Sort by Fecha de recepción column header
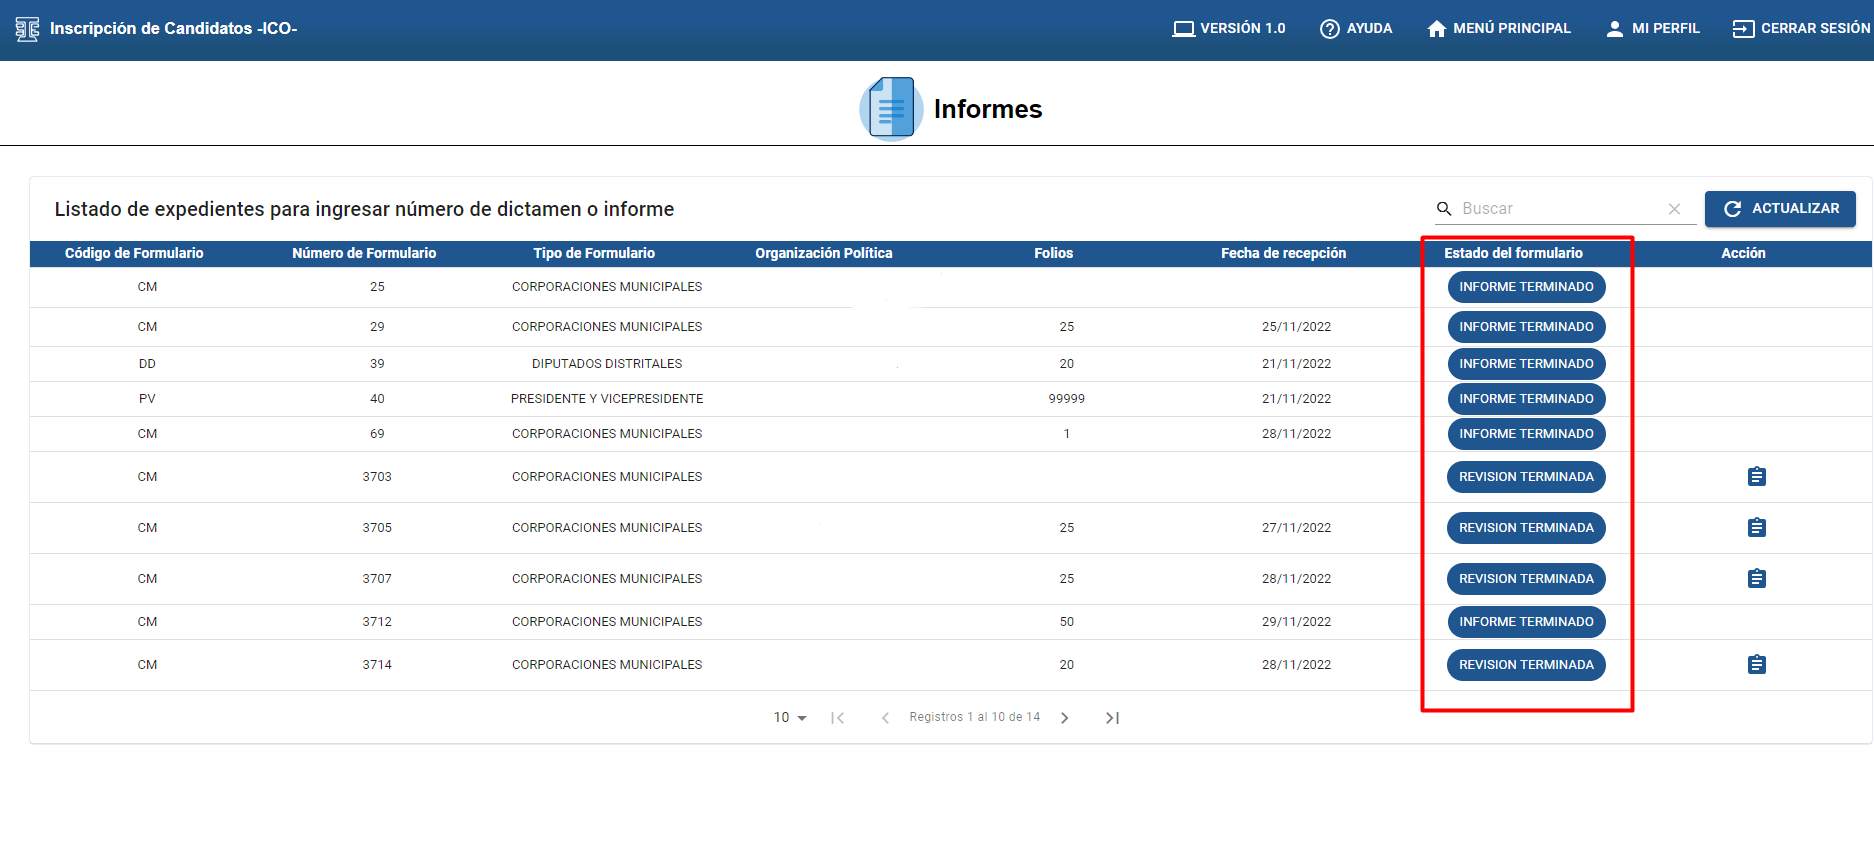The width and height of the screenshot is (1874, 848). coord(1283,254)
